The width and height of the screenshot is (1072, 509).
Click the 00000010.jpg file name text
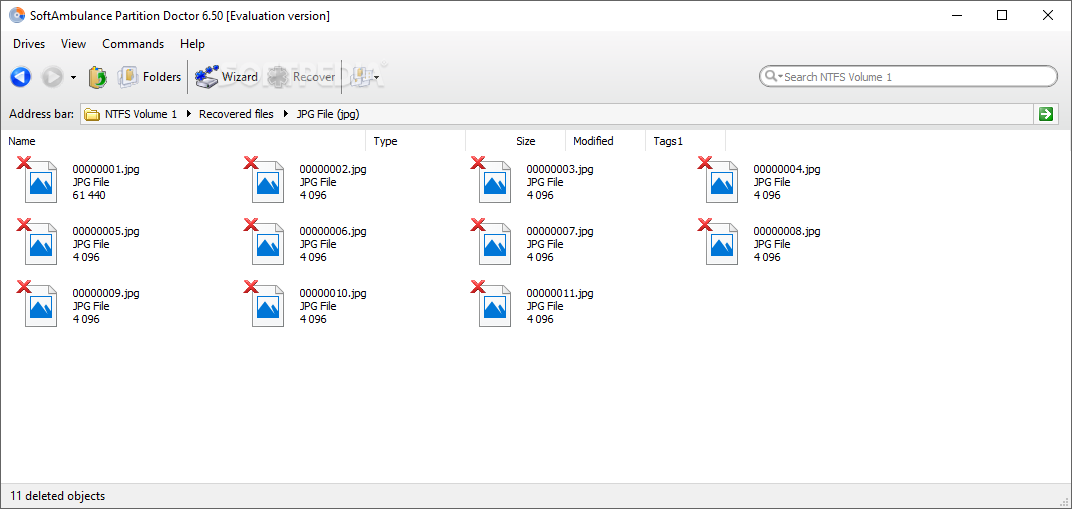333,294
